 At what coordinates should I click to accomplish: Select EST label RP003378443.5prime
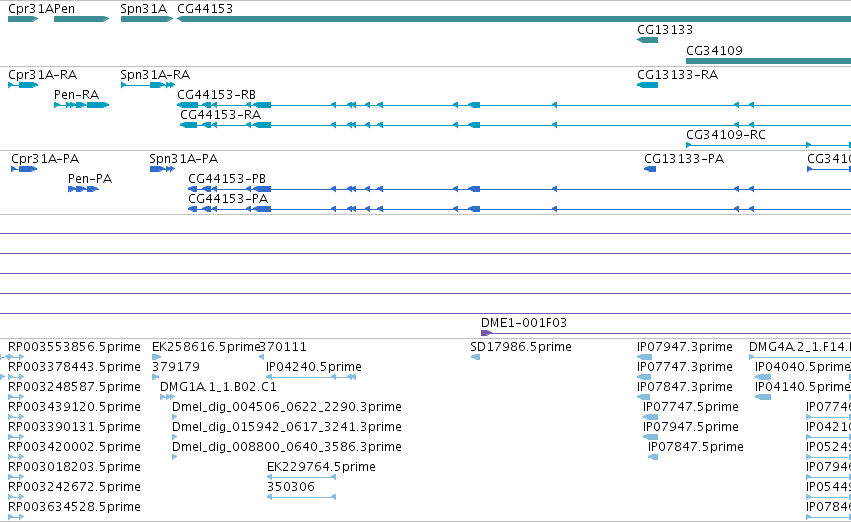point(74,367)
